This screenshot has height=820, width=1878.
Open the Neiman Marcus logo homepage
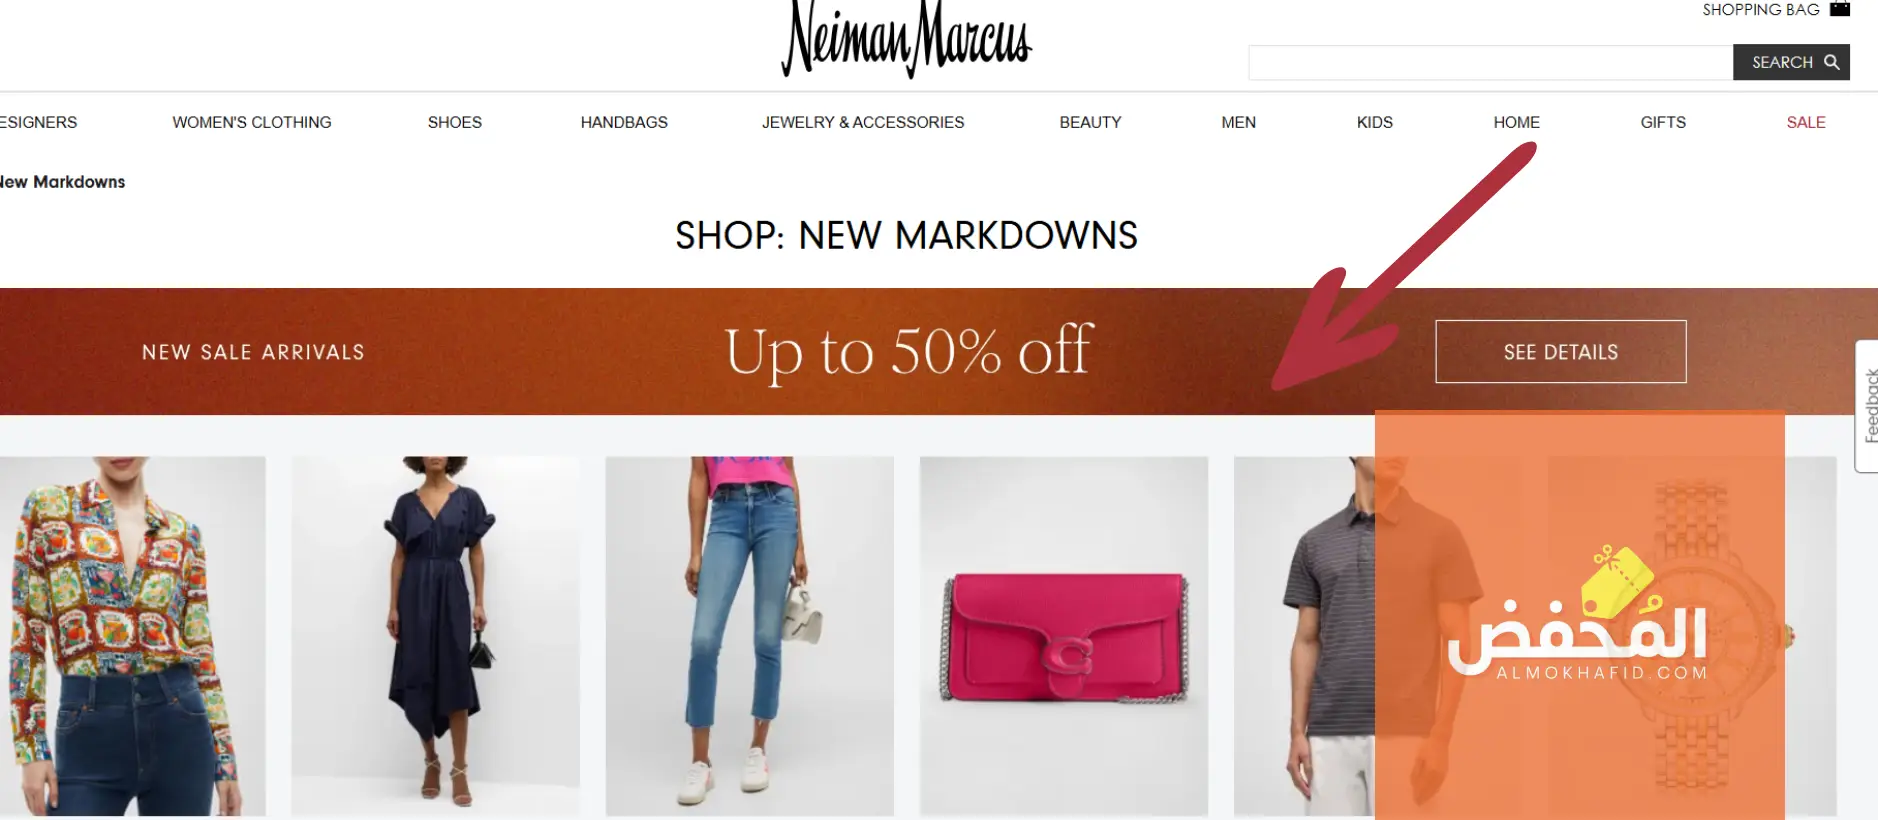tap(906, 40)
